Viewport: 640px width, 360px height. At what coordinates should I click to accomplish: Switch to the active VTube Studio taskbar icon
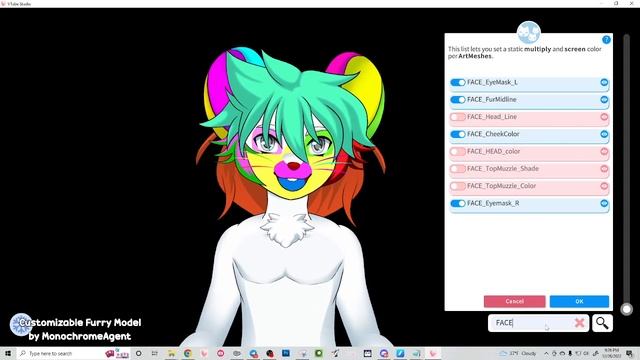pos(433,353)
